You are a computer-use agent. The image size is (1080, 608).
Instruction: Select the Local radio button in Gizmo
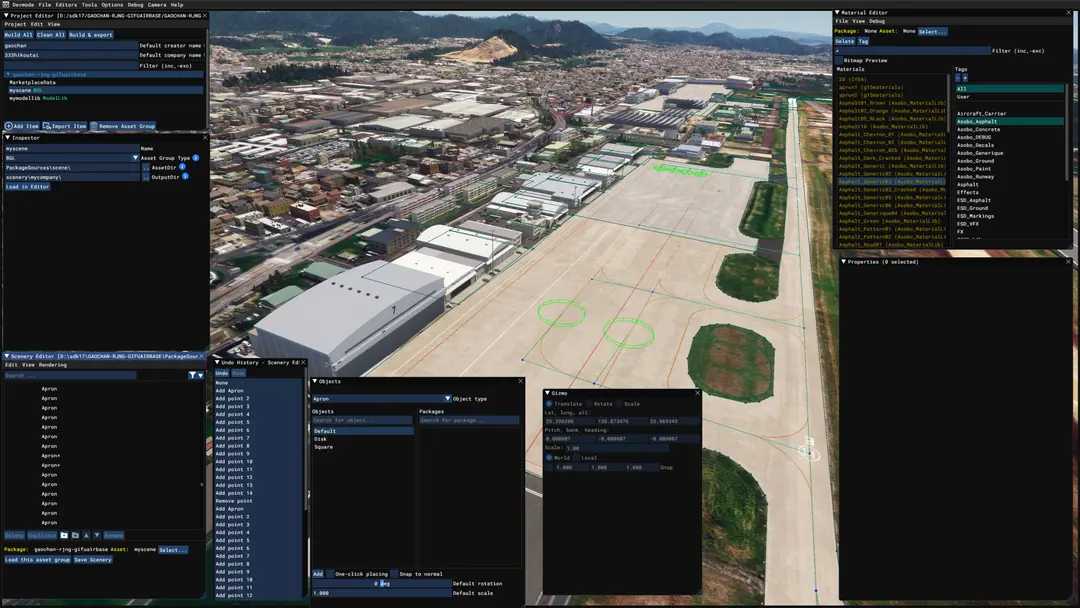click(577, 457)
